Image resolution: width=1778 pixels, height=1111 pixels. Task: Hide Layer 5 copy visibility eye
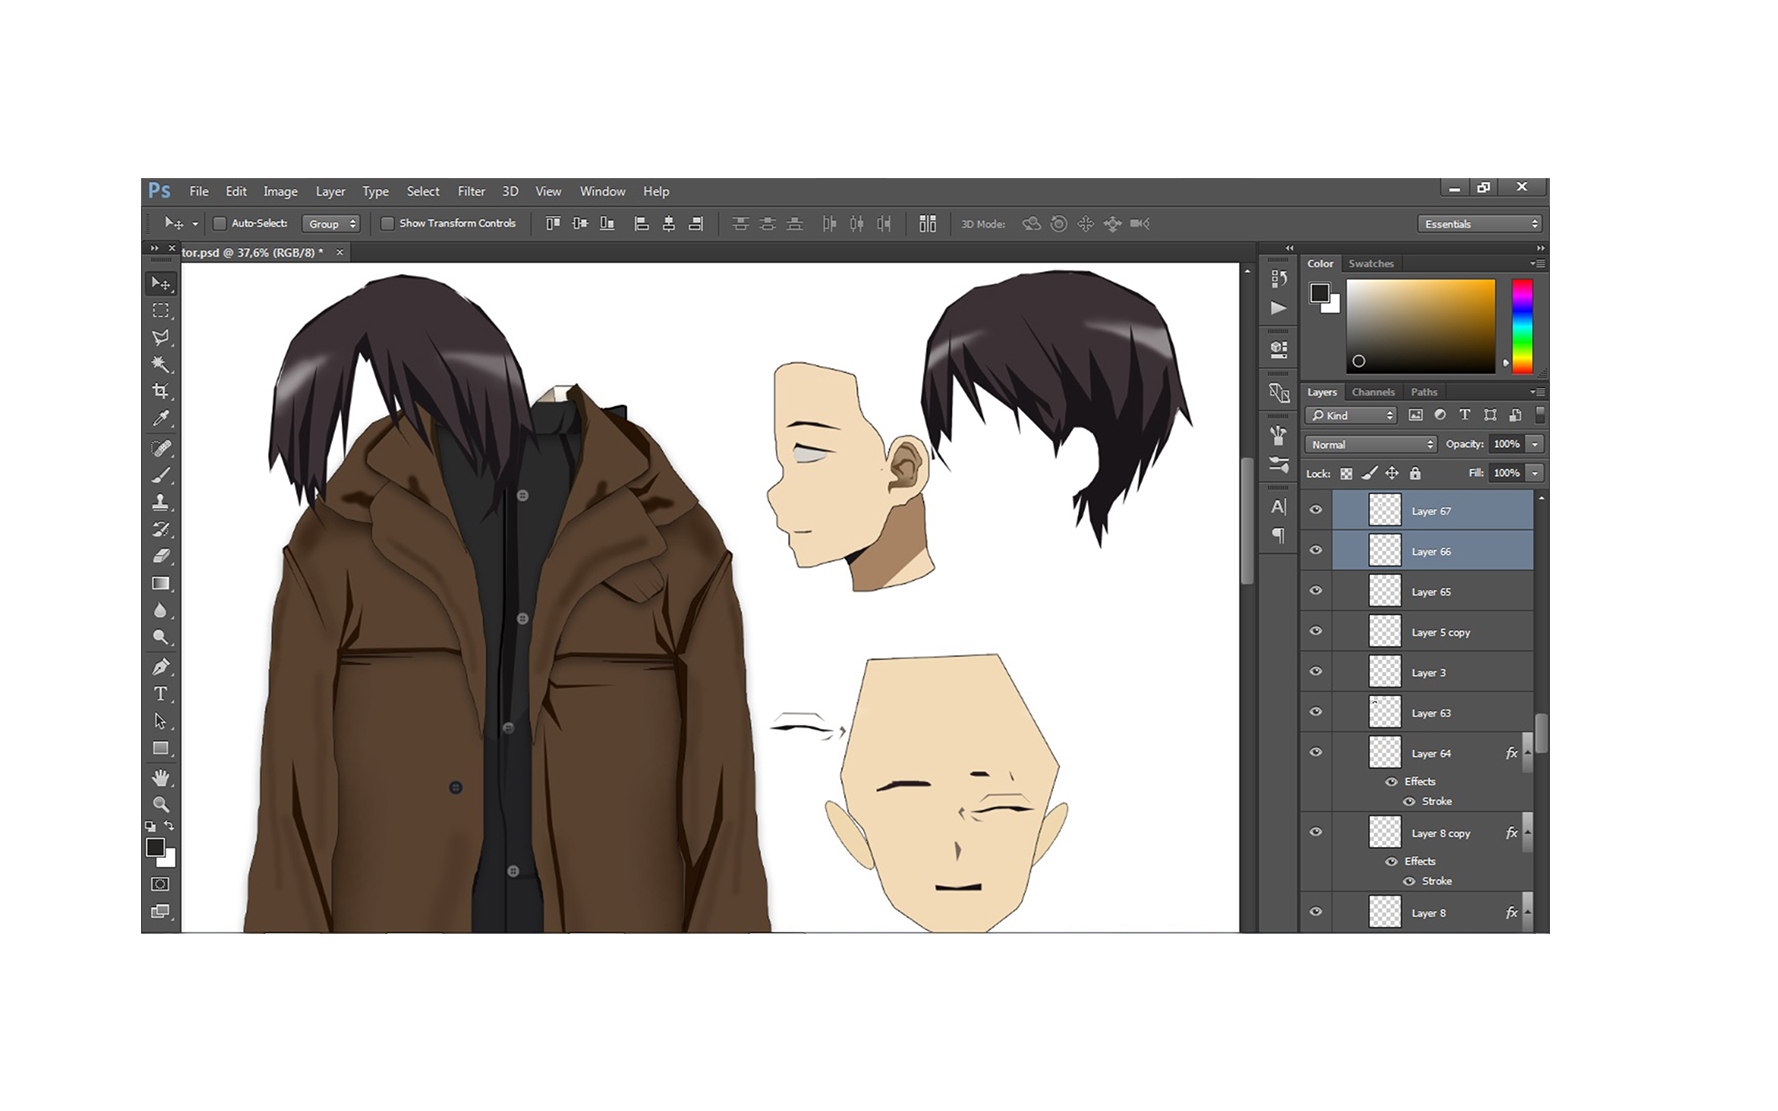point(1316,631)
